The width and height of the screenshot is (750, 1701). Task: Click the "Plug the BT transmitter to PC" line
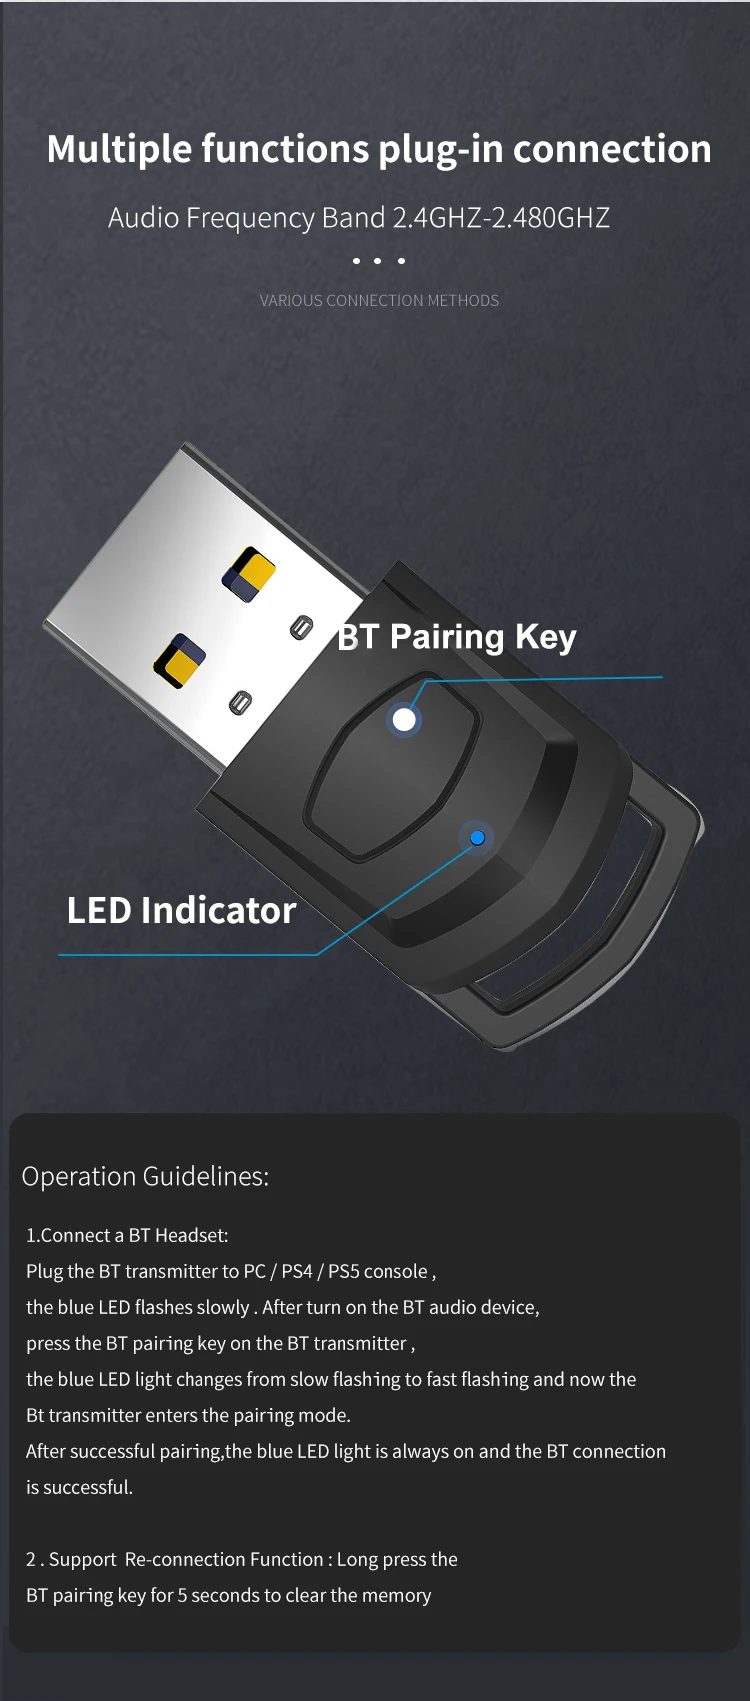231,1271
